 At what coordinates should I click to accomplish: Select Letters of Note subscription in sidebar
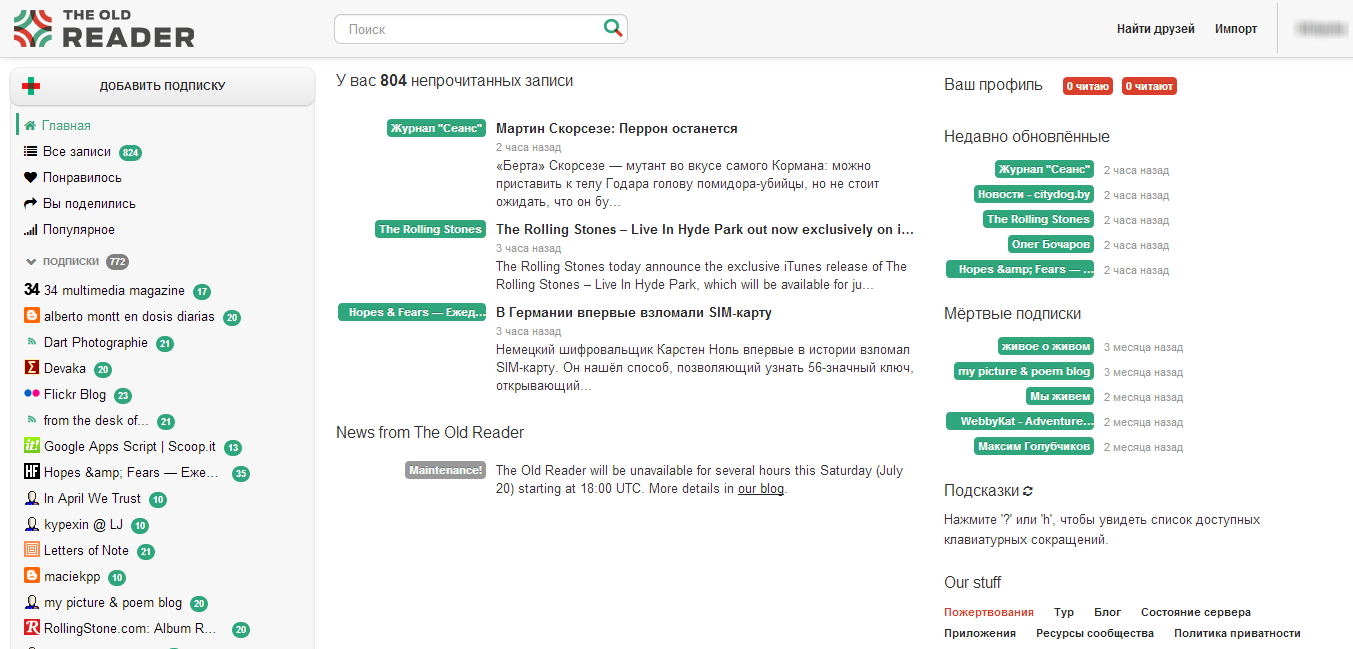click(x=86, y=550)
